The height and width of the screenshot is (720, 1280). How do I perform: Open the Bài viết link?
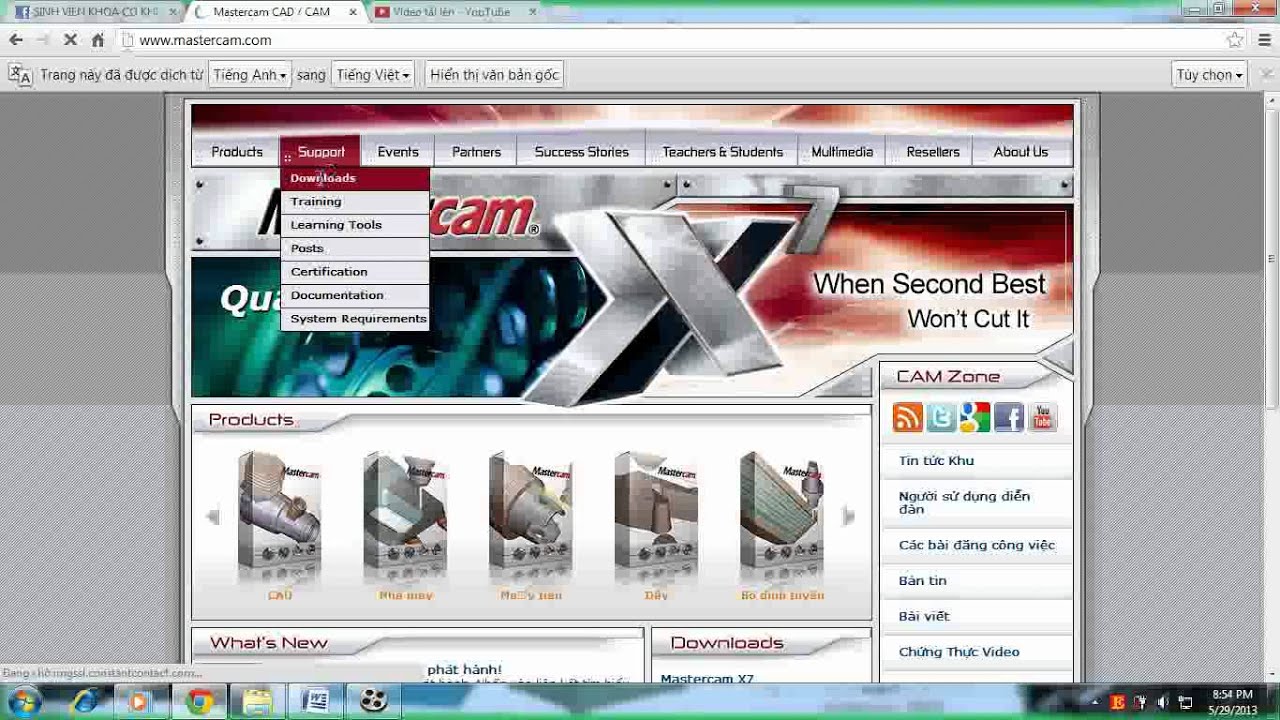click(x=924, y=616)
